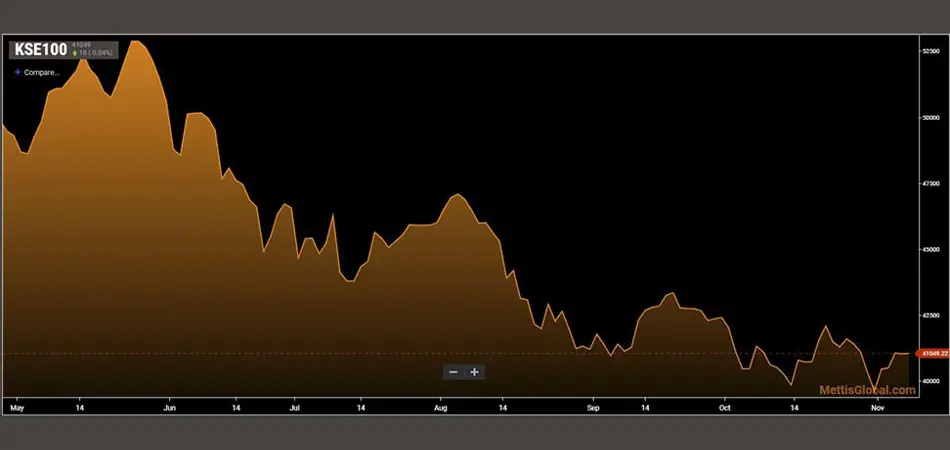Screen dimensions: 950x450
Task: Click the Jul label on date axis
Action: point(295,408)
